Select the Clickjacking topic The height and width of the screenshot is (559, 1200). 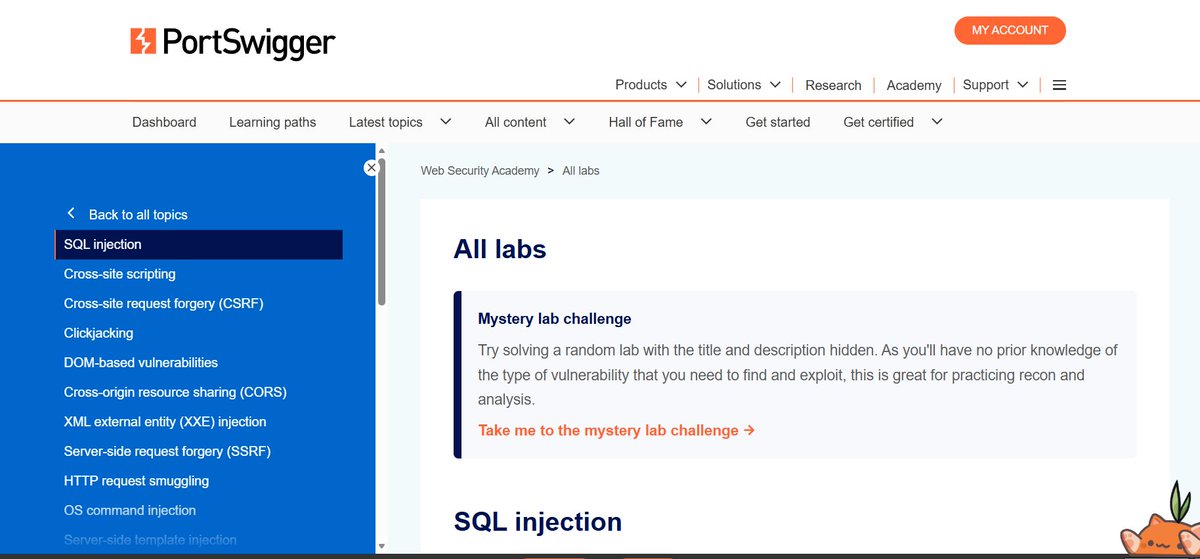click(98, 333)
